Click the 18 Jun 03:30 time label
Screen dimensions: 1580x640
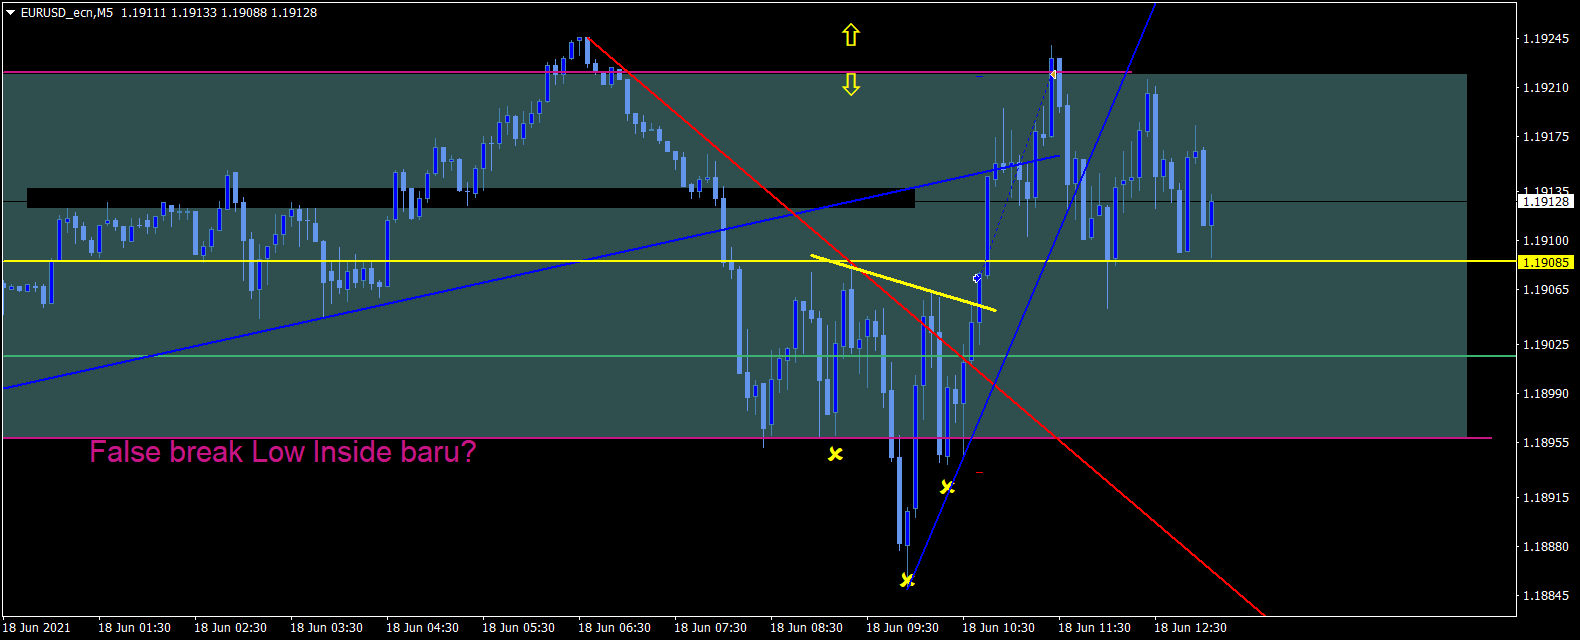pos(326,628)
